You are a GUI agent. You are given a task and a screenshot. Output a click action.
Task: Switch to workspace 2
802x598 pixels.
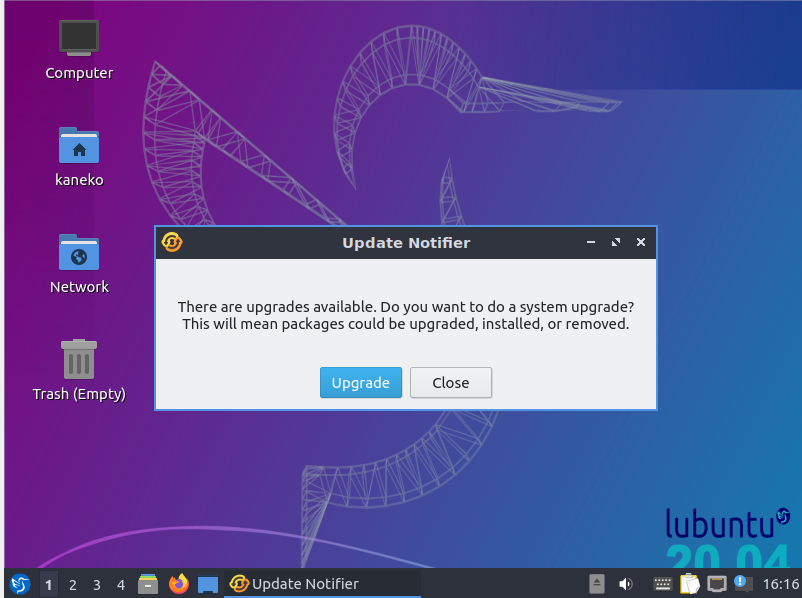coord(73,584)
